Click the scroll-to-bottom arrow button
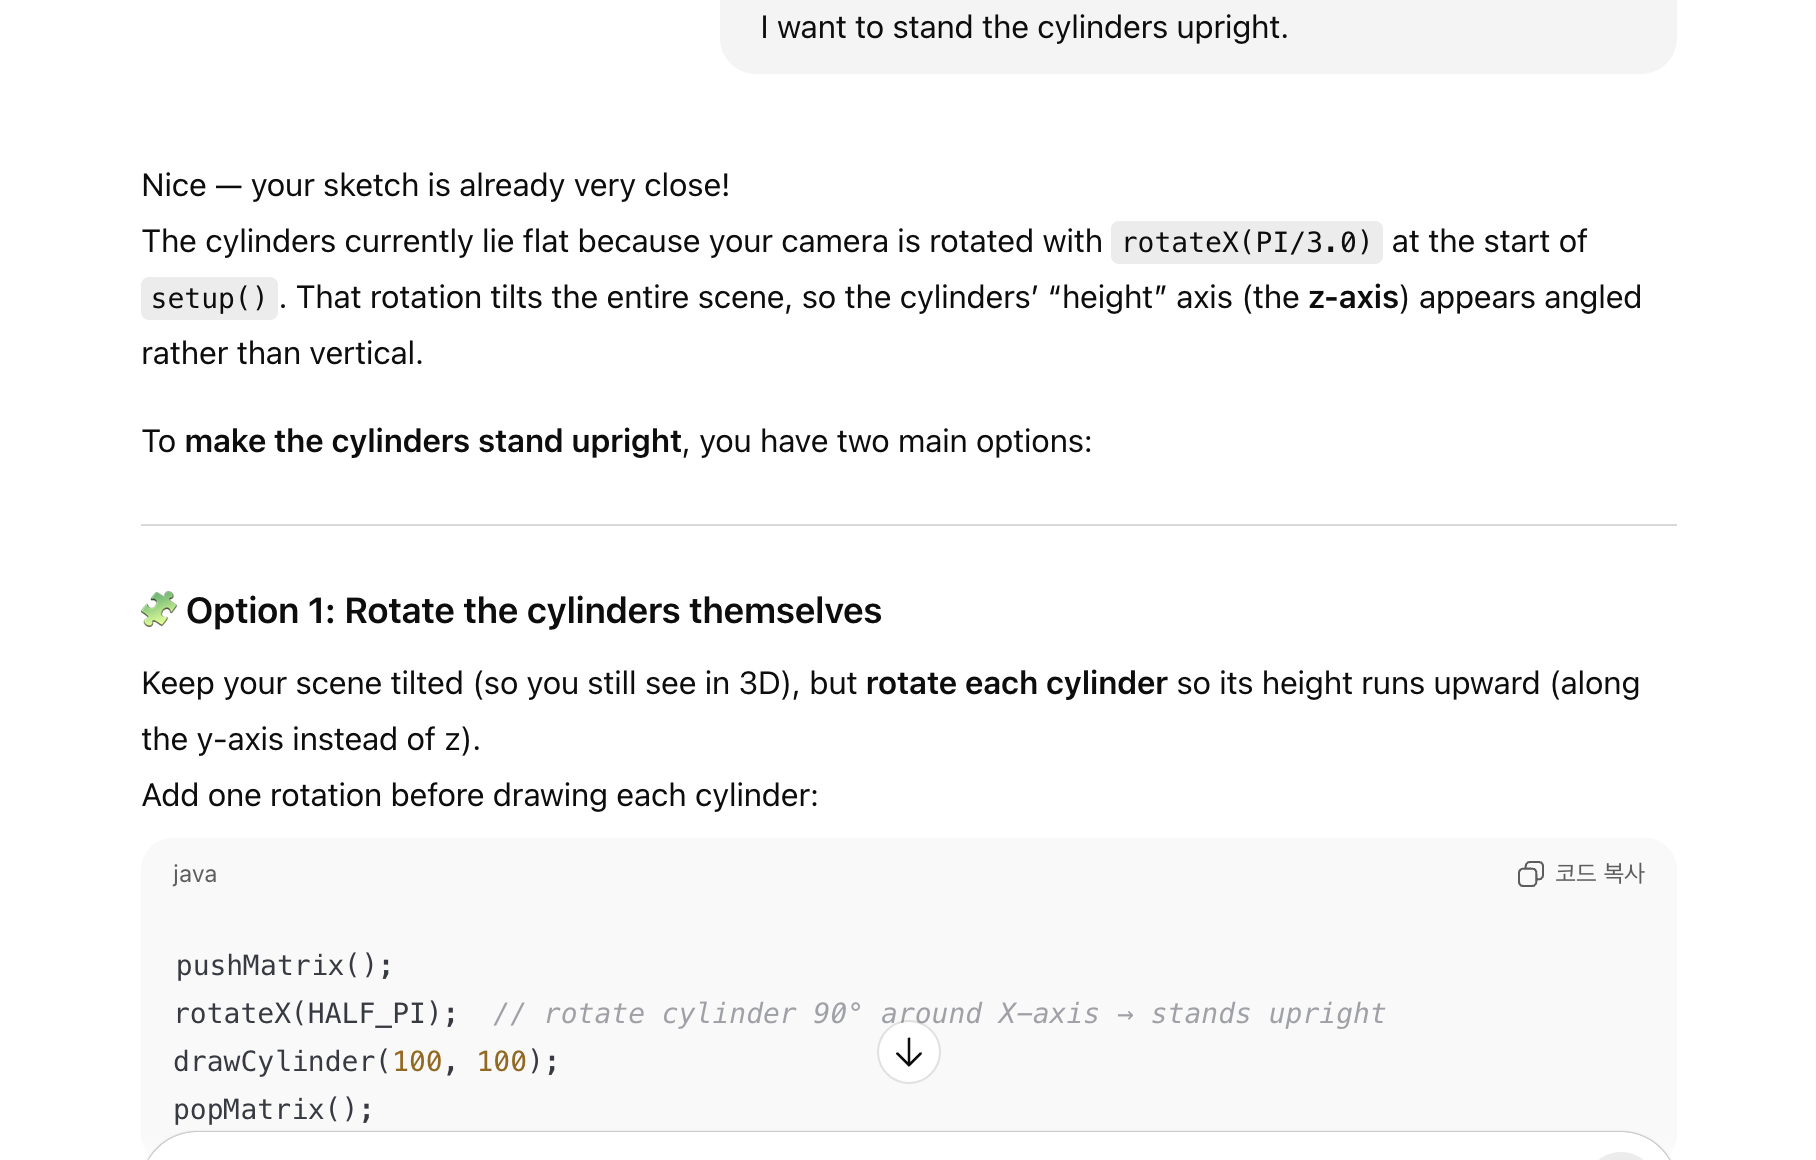Image resolution: width=1816 pixels, height=1160 pixels. (x=908, y=1052)
